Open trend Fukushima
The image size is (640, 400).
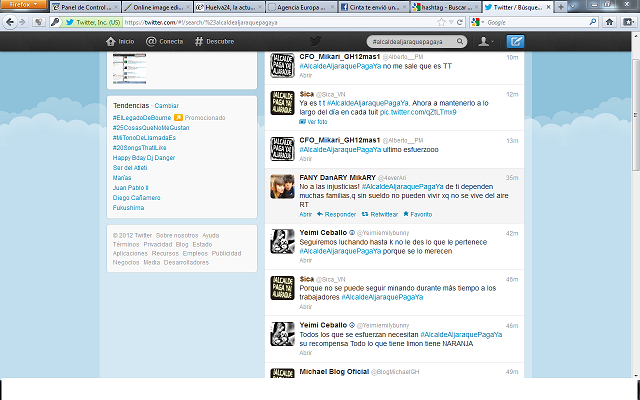[x=128, y=208]
